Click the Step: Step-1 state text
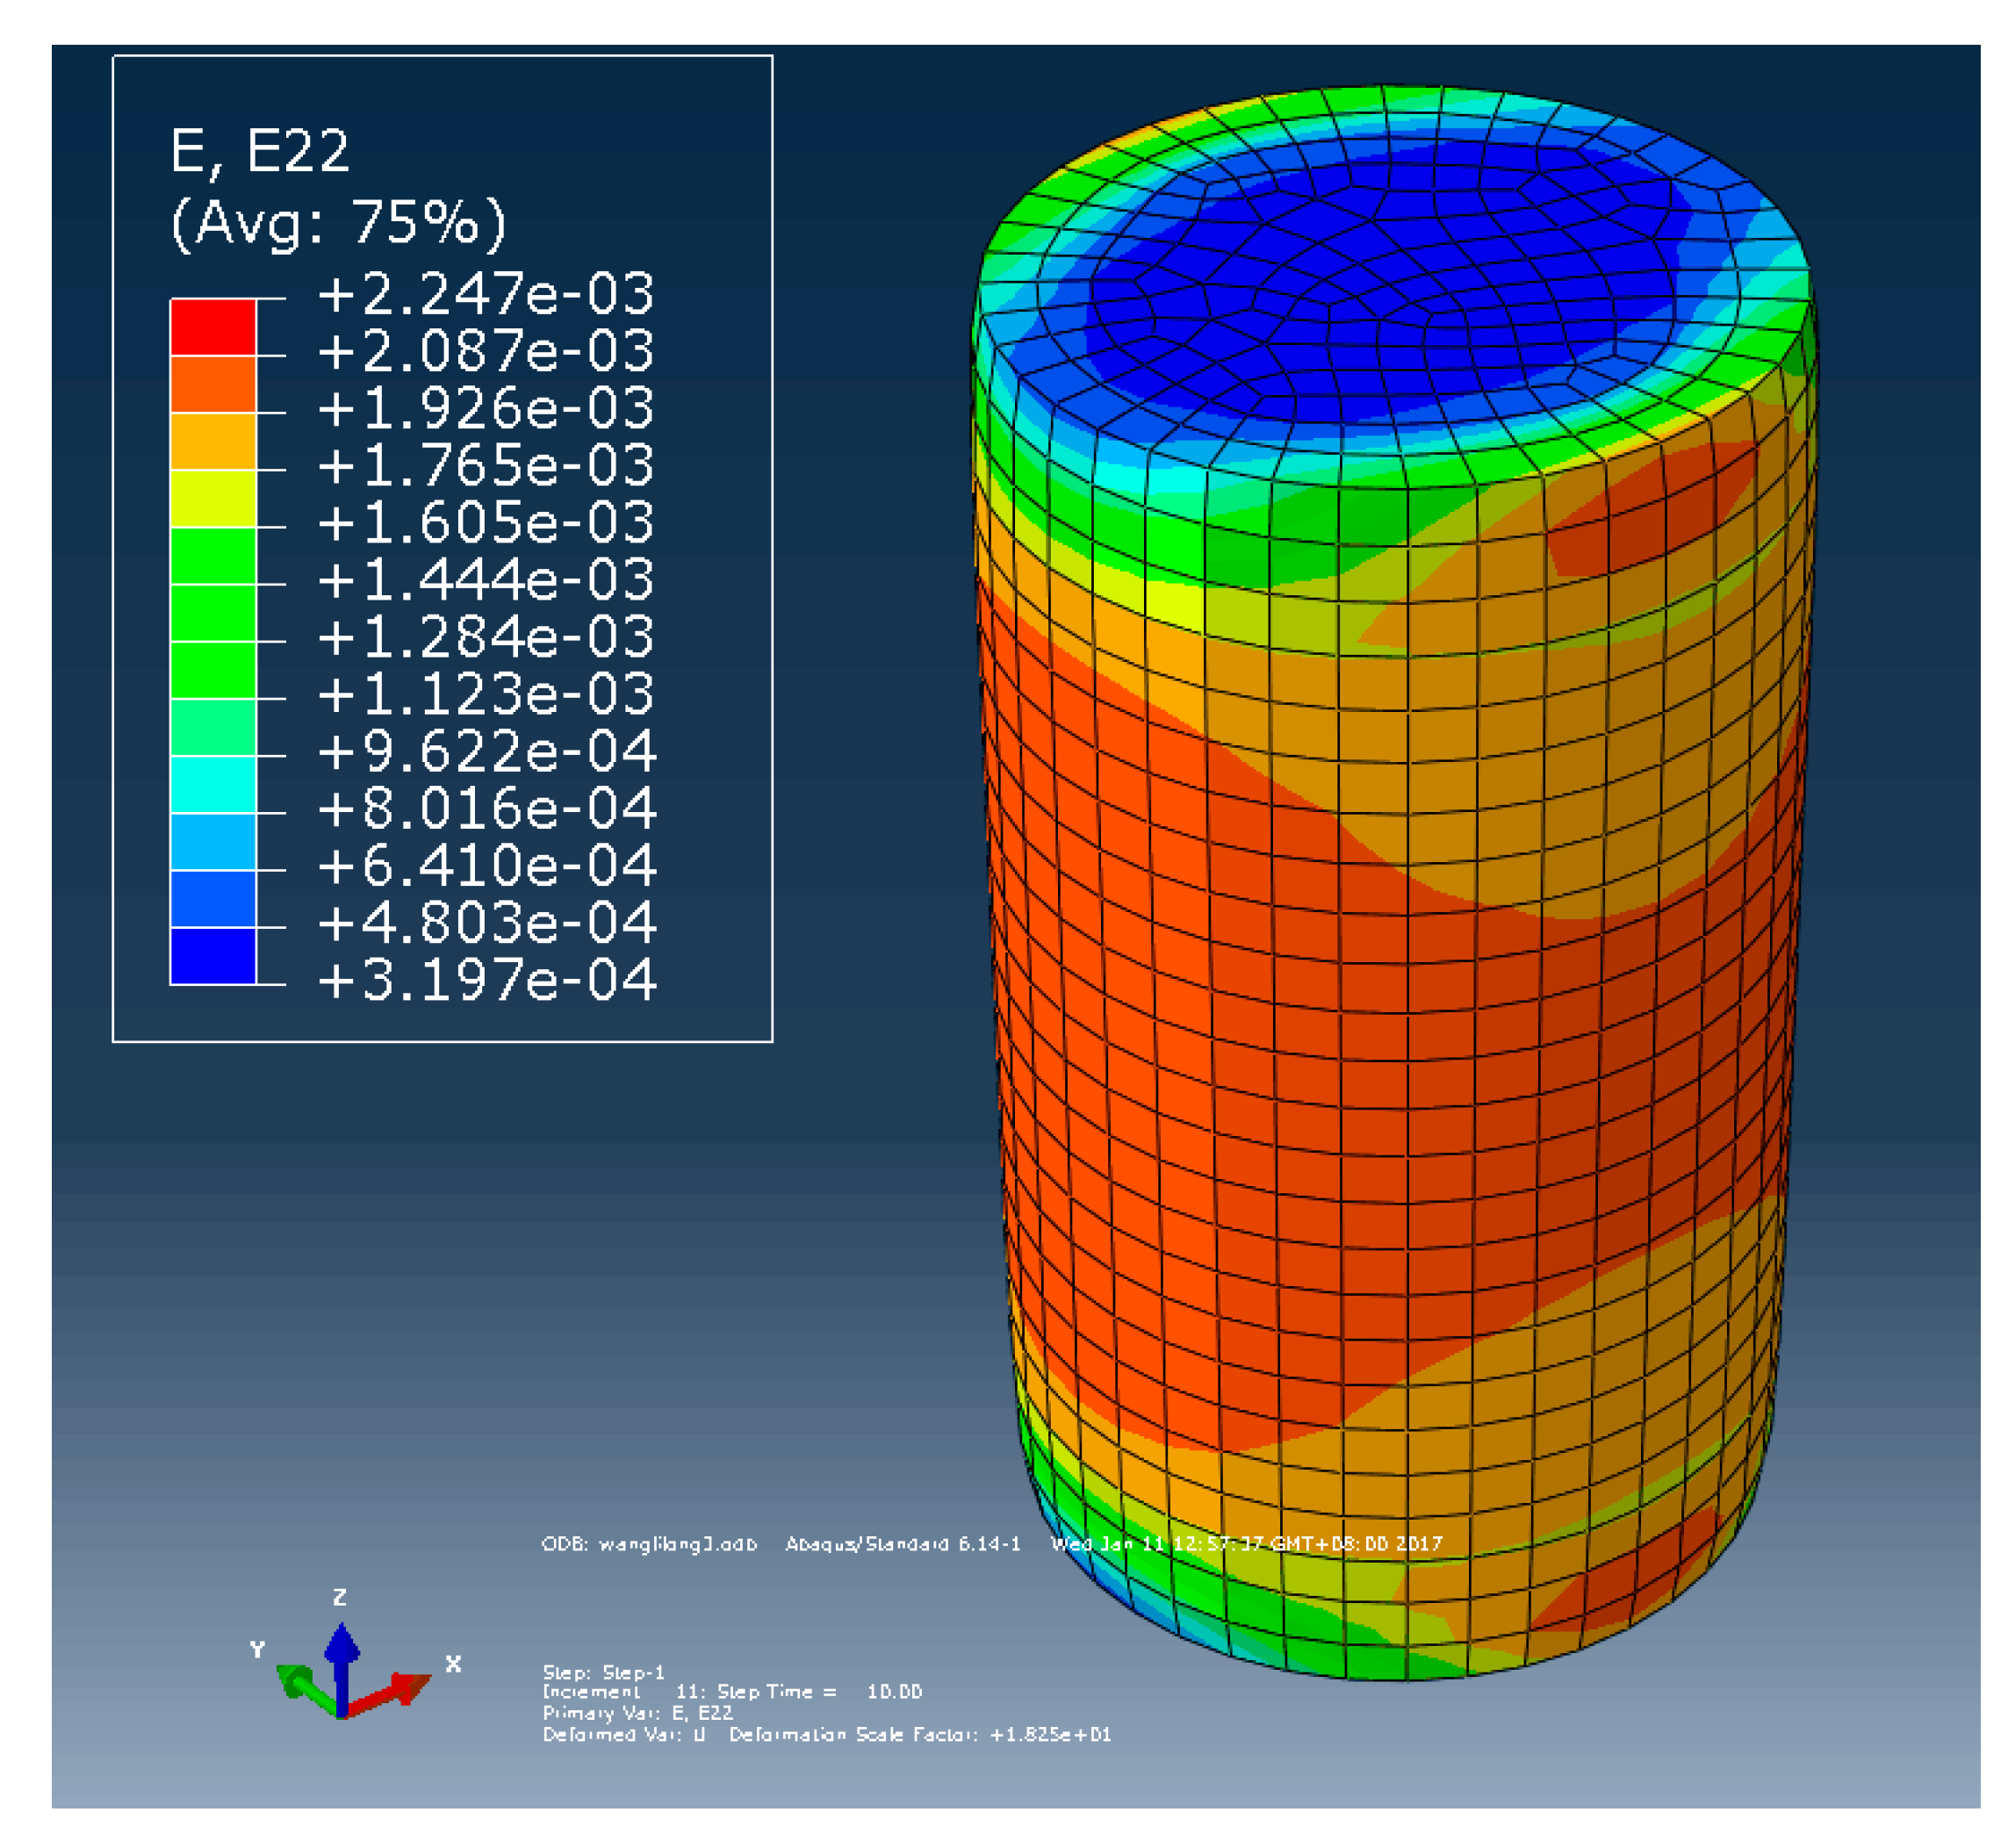 [603, 1672]
